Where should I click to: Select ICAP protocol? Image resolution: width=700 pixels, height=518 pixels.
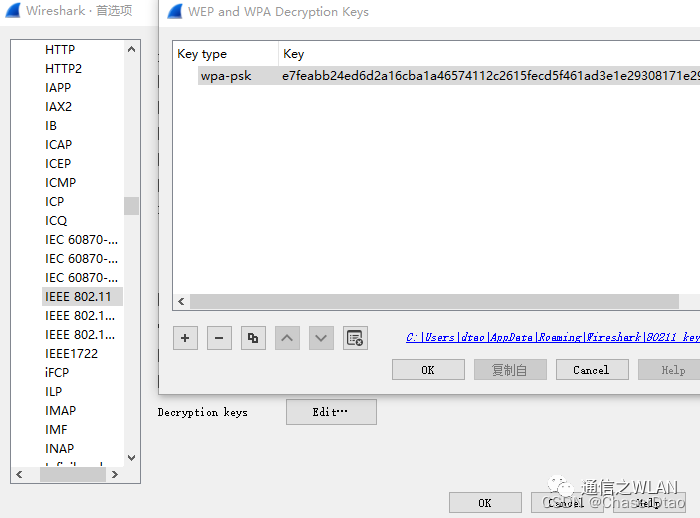58,145
